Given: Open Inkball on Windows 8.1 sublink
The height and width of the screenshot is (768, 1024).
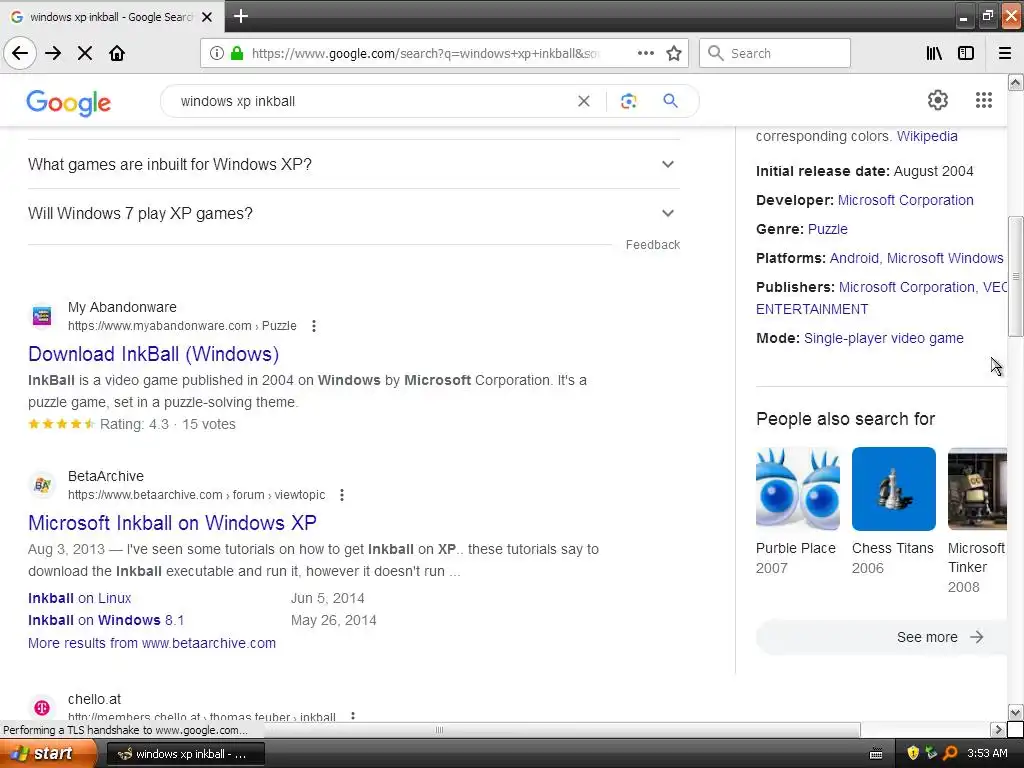Looking at the screenshot, I should pos(106,620).
